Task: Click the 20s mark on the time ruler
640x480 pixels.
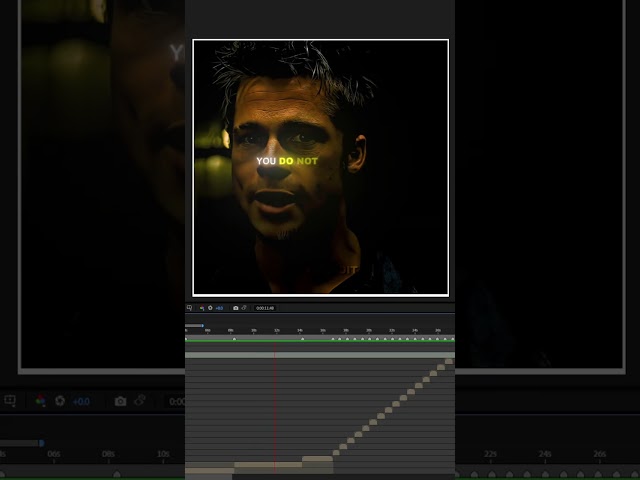Action: click(369, 330)
